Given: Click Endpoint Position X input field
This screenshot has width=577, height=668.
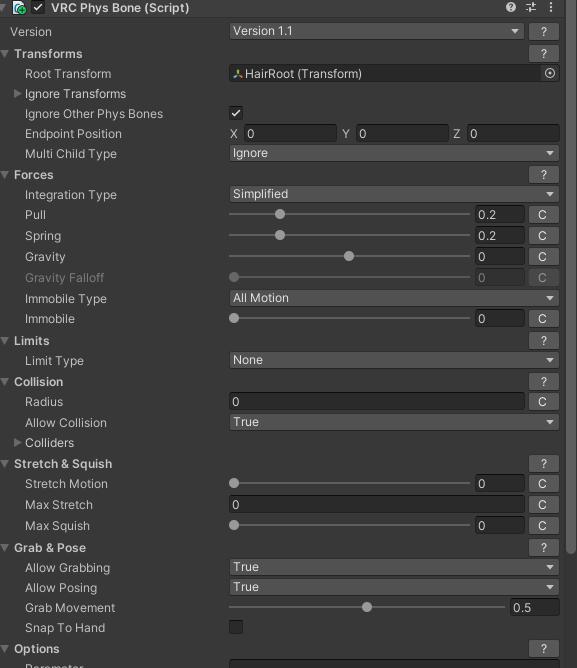Looking at the screenshot, I should [290, 134].
